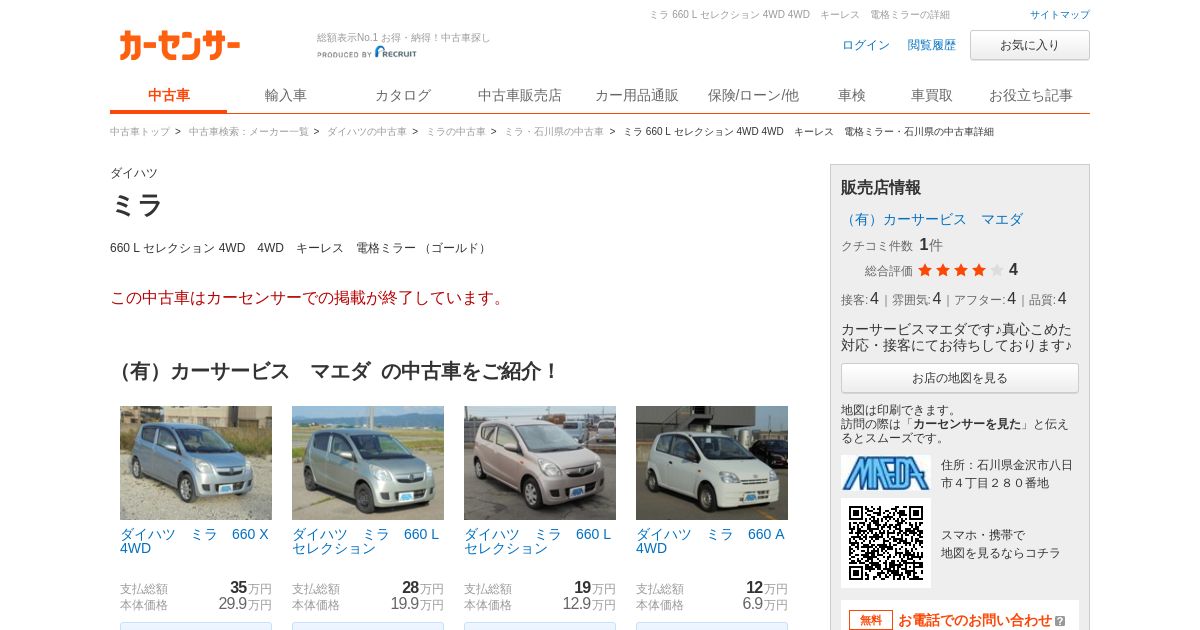The height and width of the screenshot is (630, 1200).
Task: Click the お気に入り button
Action: coord(1030,45)
